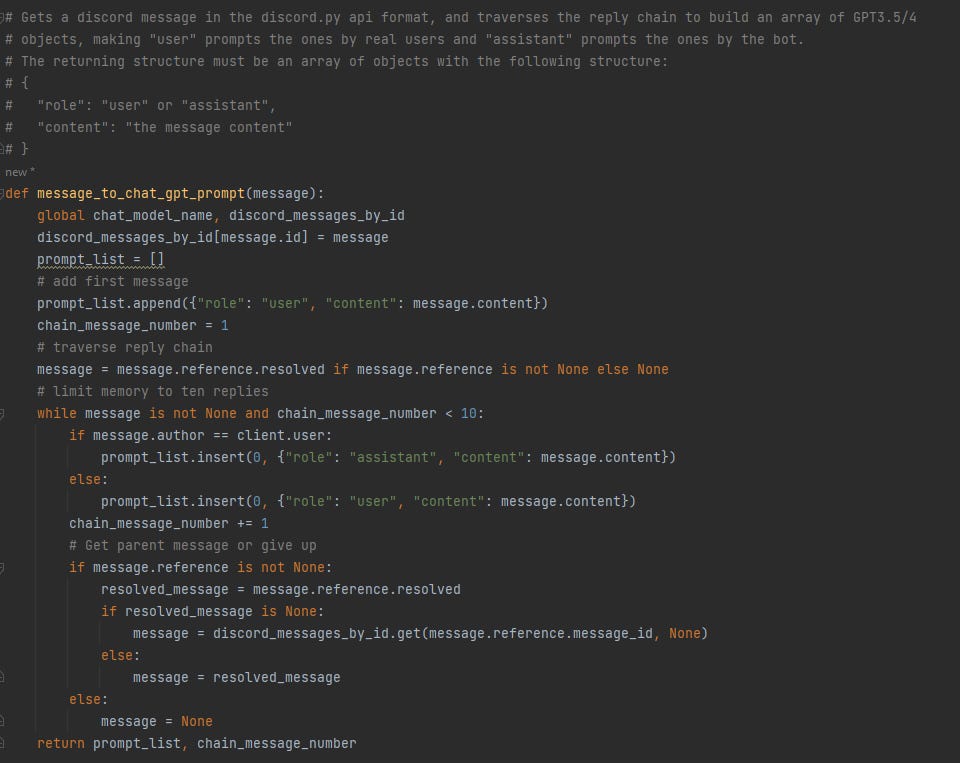
Task: Click 'discord_messages_by_id.get' call
Action: (317, 633)
